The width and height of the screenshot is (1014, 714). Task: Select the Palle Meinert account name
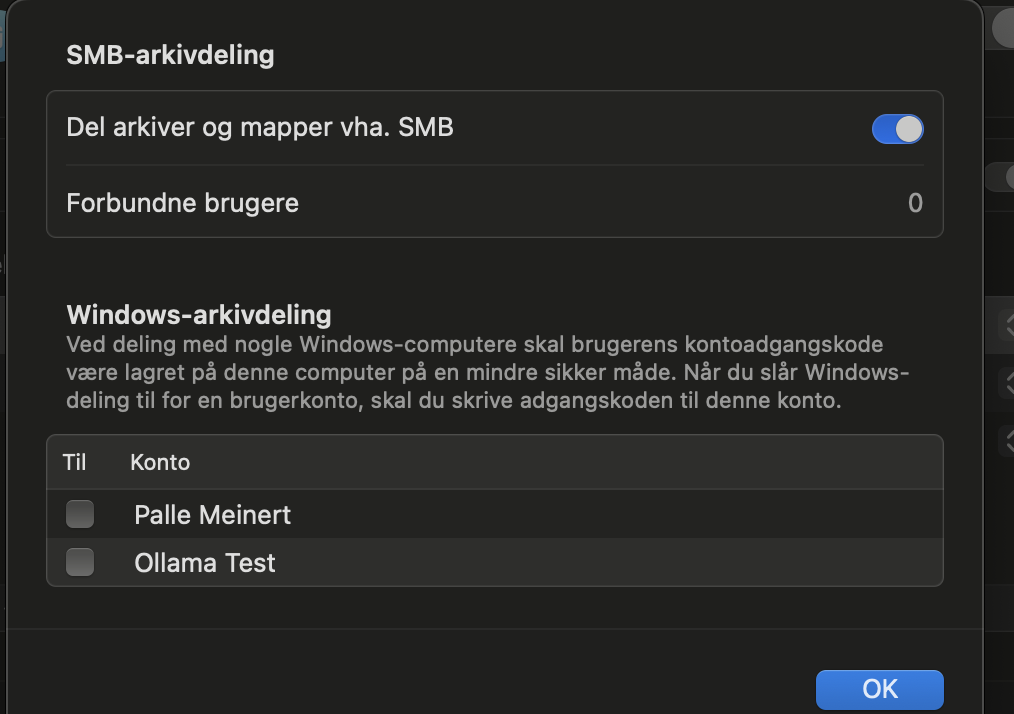pyautogui.click(x=212, y=515)
